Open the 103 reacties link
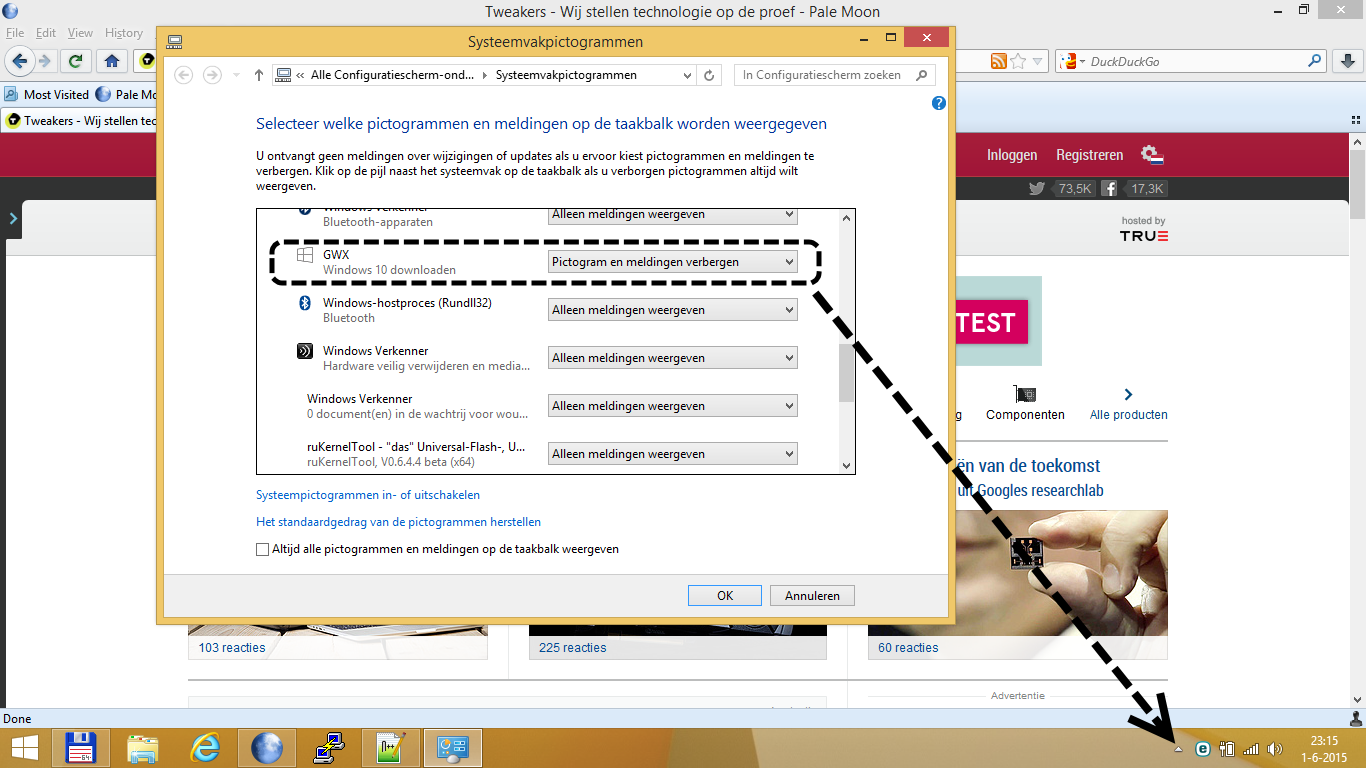The height and width of the screenshot is (768, 1366). coord(231,648)
